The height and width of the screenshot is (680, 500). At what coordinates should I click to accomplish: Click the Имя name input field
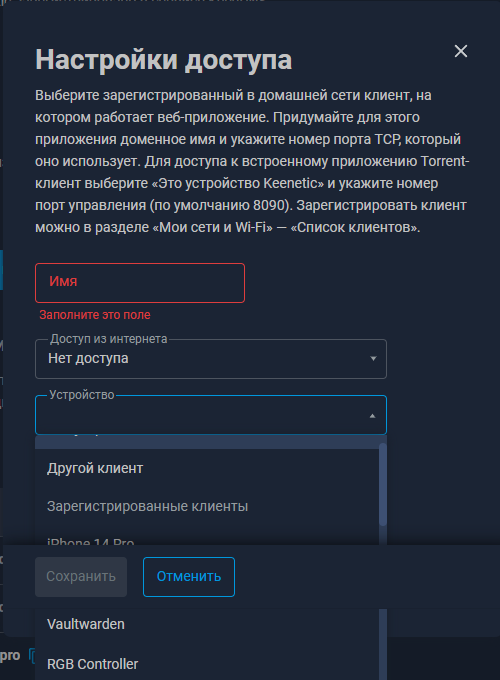(x=140, y=283)
